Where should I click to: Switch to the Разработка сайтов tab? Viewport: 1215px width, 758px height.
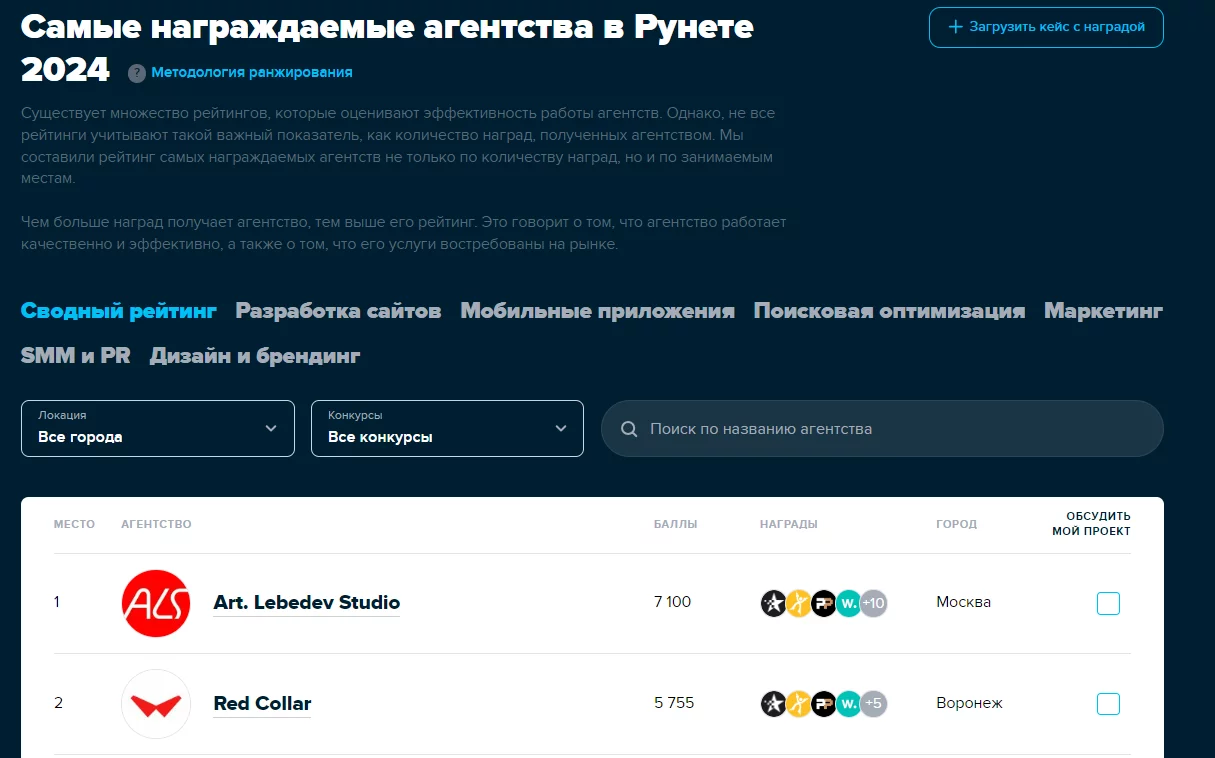338,311
